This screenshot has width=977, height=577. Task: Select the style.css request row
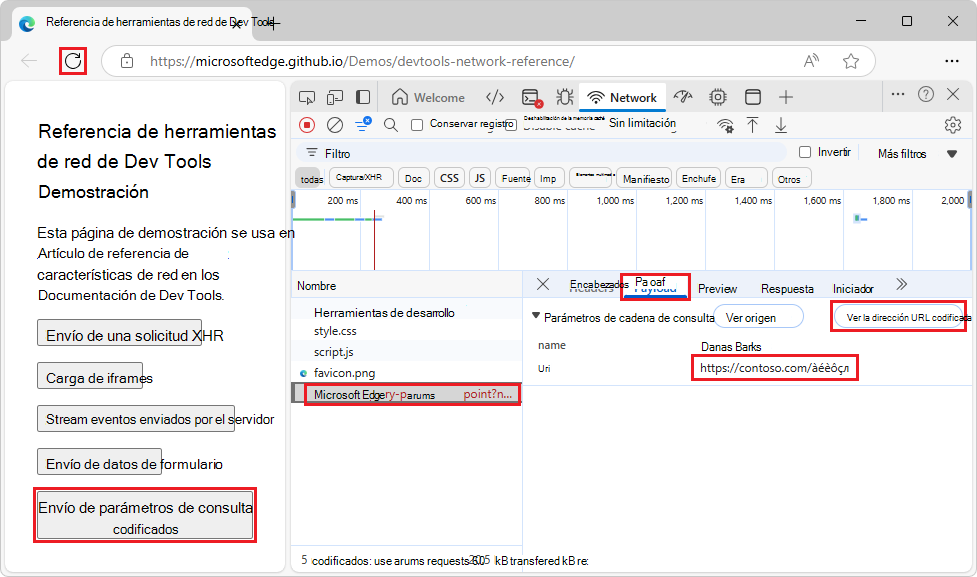coord(407,331)
